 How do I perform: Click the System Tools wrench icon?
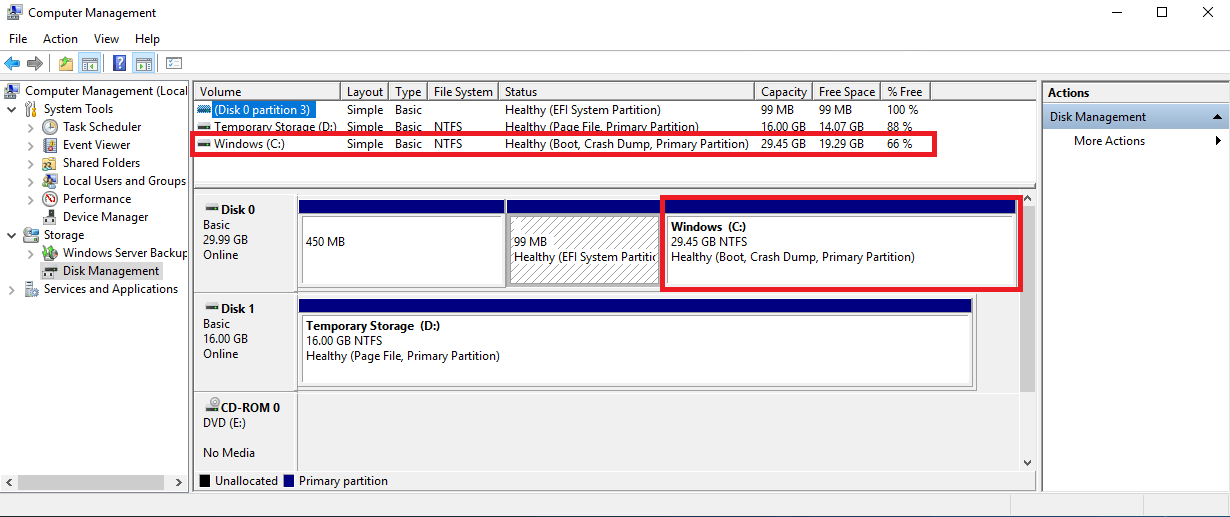[x=32, y=109]
